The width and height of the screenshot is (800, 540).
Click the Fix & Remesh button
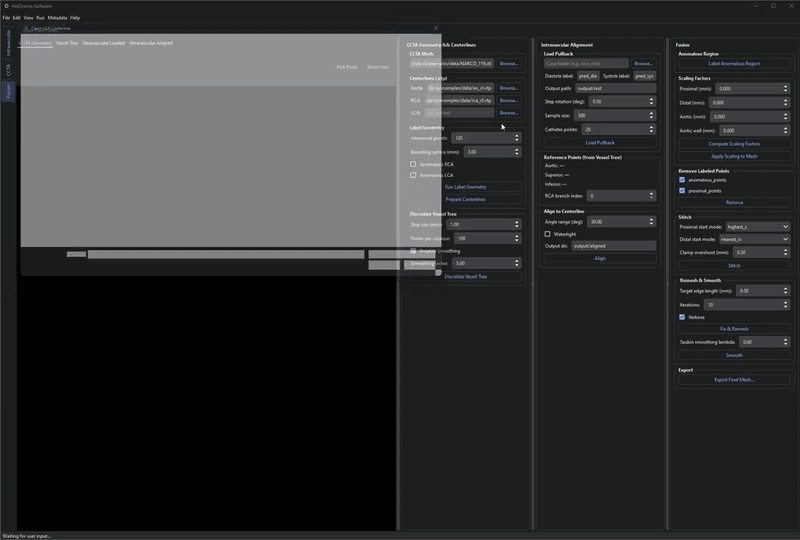734,329
